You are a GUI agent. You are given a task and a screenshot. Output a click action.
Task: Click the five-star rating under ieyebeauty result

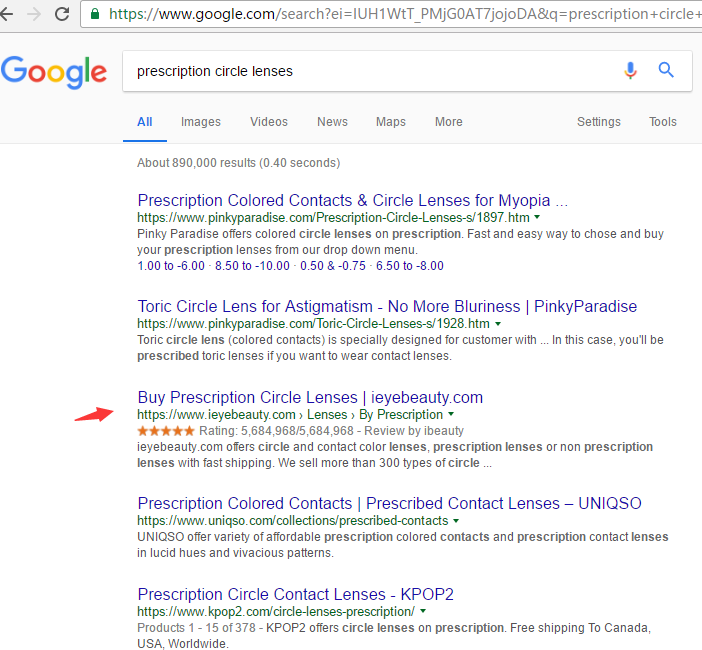[x=166, y=431]
